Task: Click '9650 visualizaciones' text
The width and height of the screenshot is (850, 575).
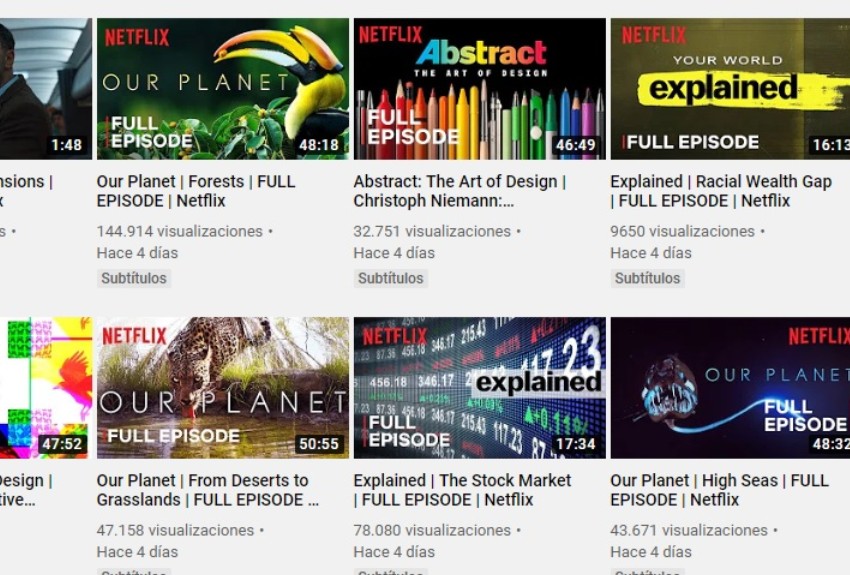Action: tap(682, 231)
